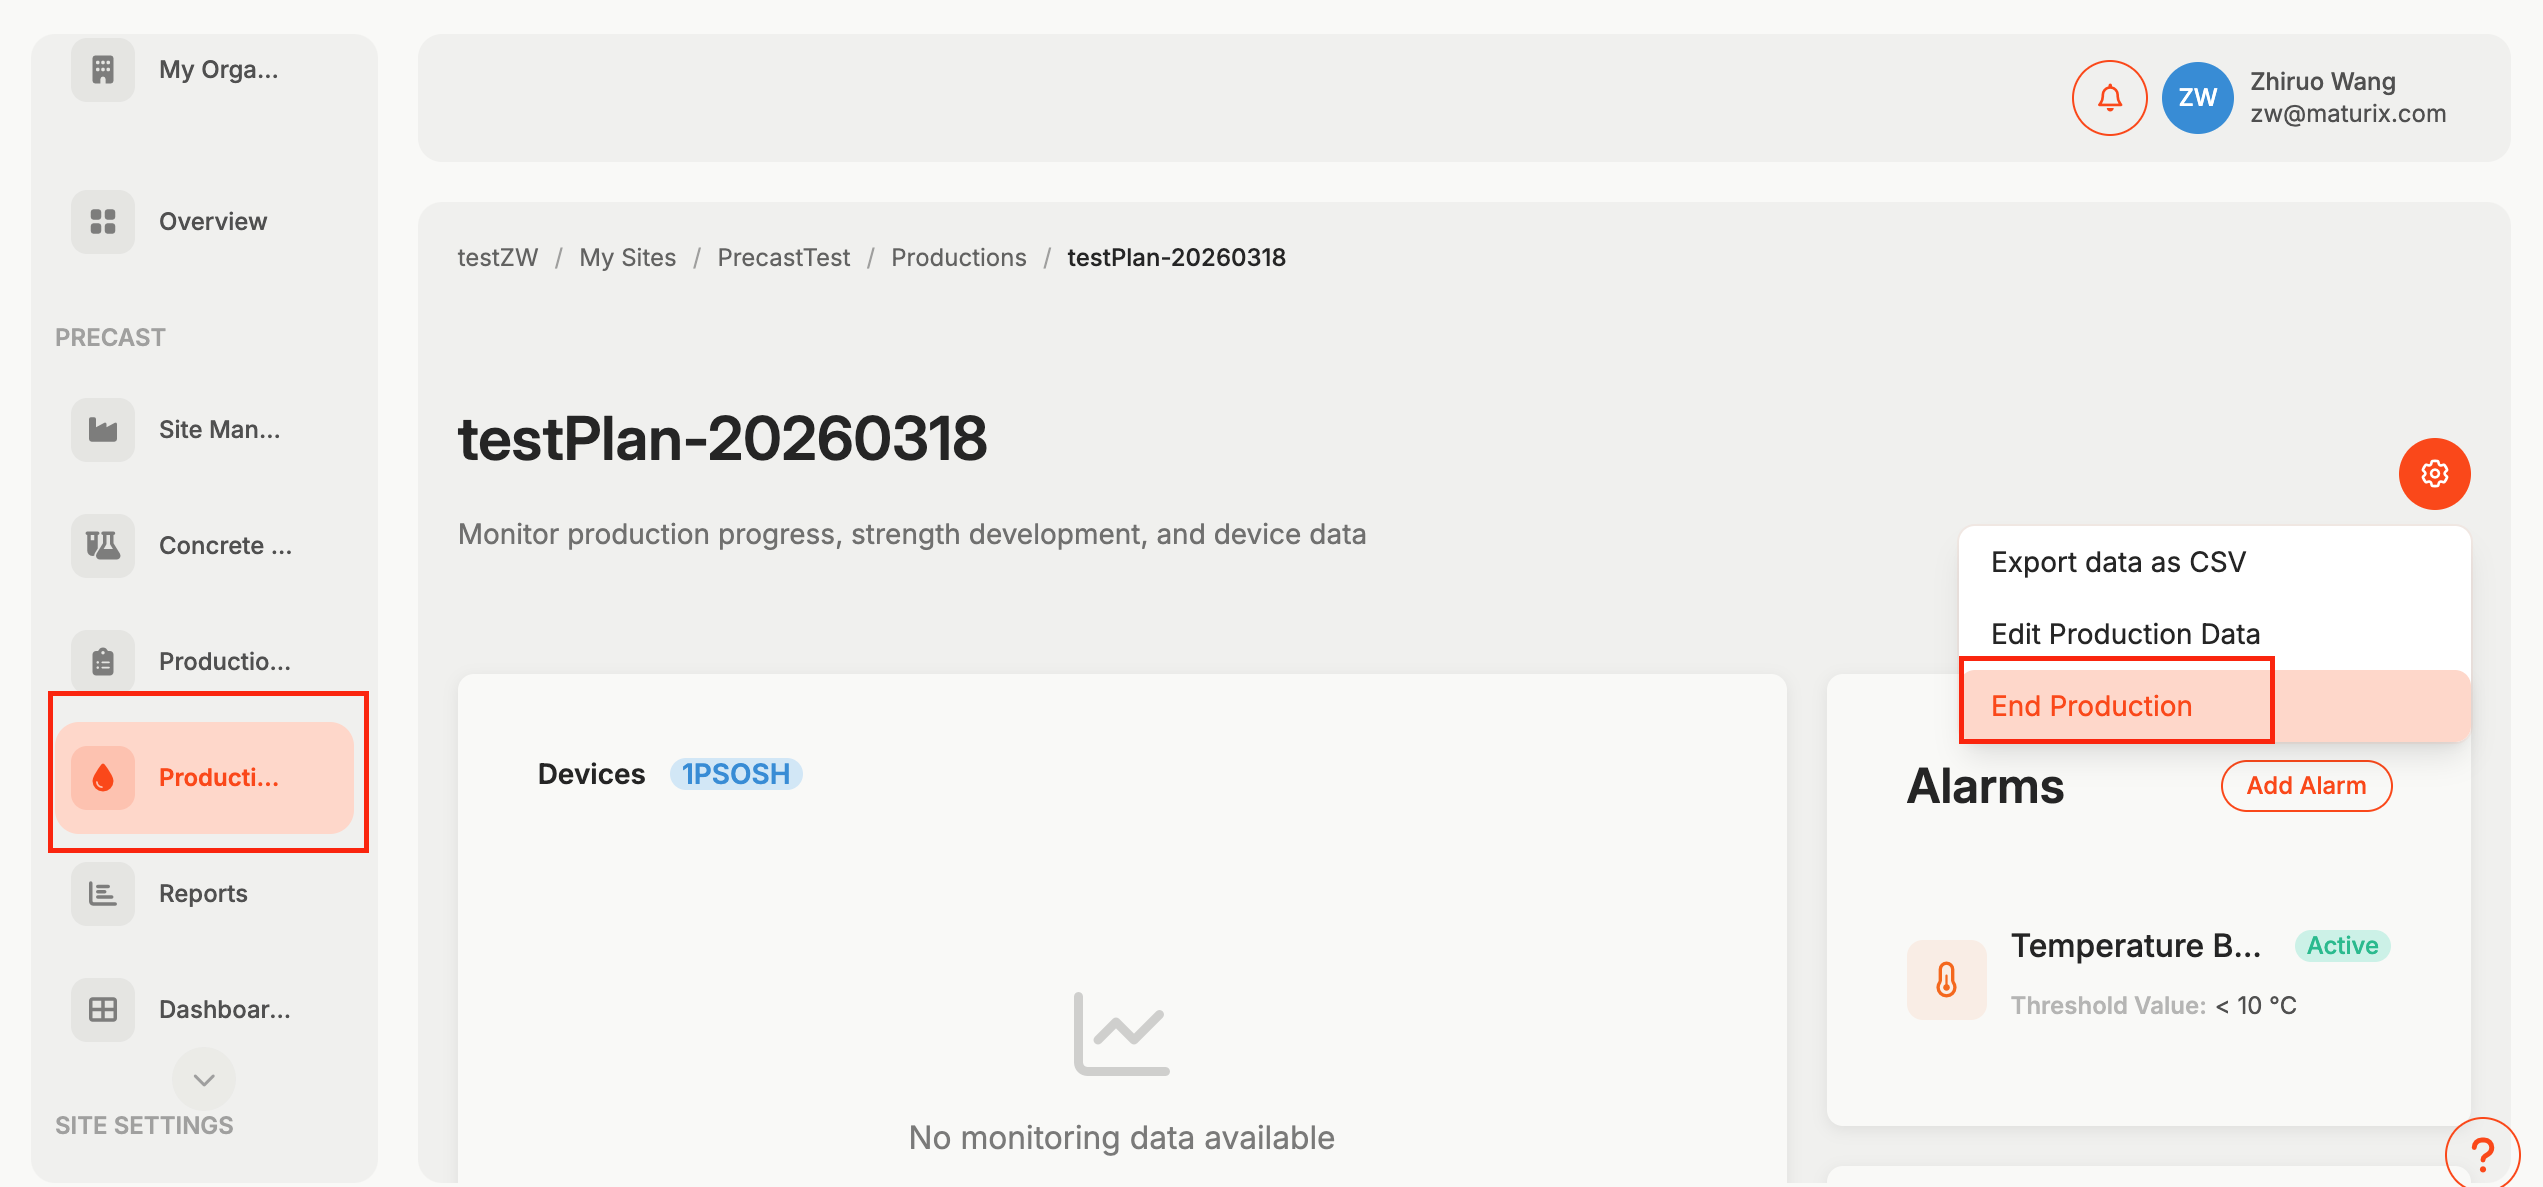Click the Production plans clipboard icon

pyautogui.click(x=102, y=660)
